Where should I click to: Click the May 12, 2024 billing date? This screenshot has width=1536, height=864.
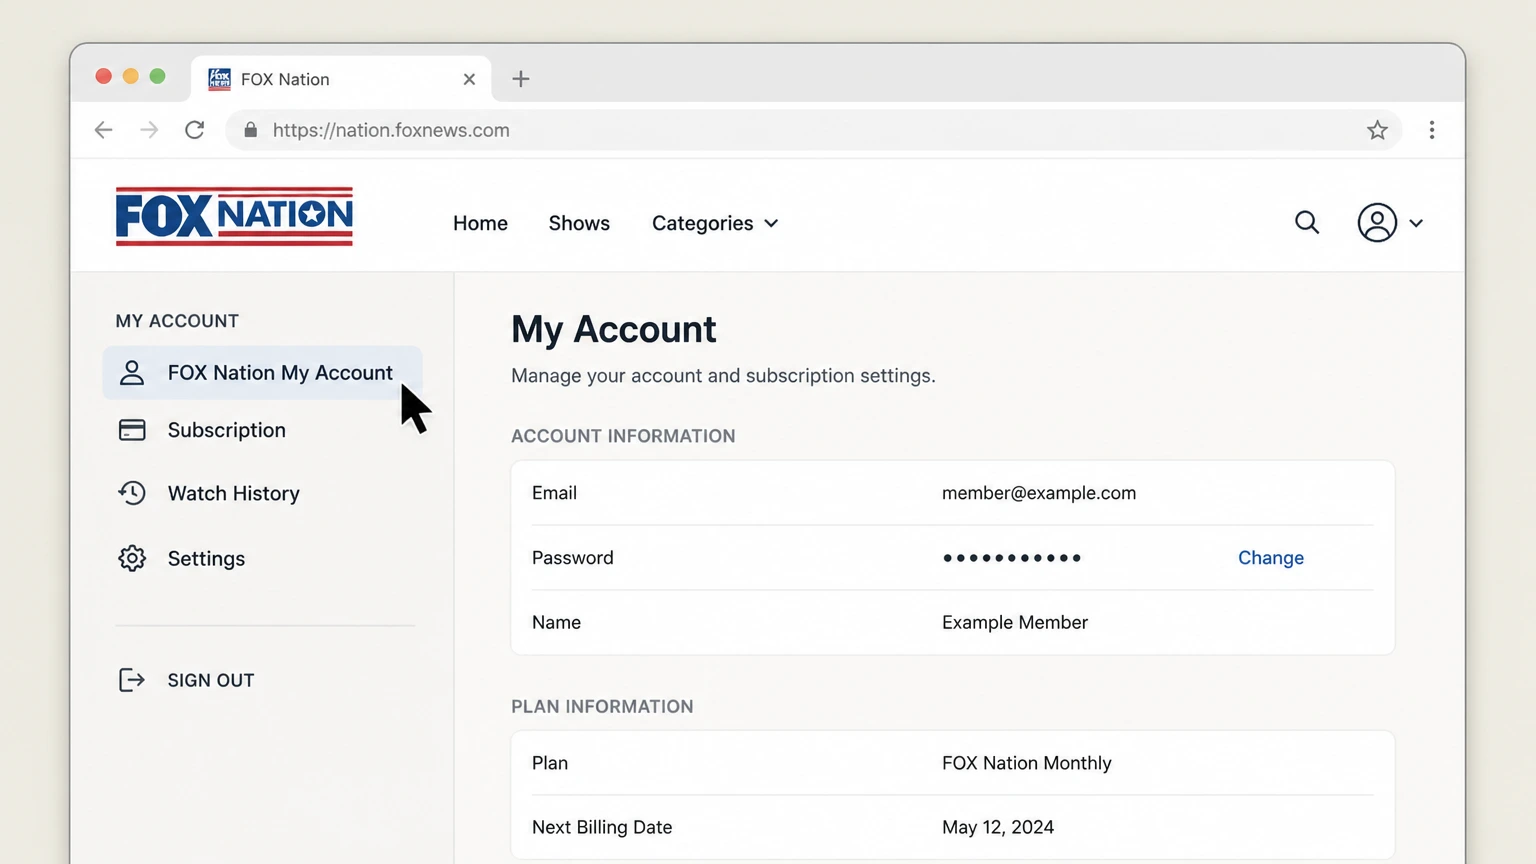(998, 827)
